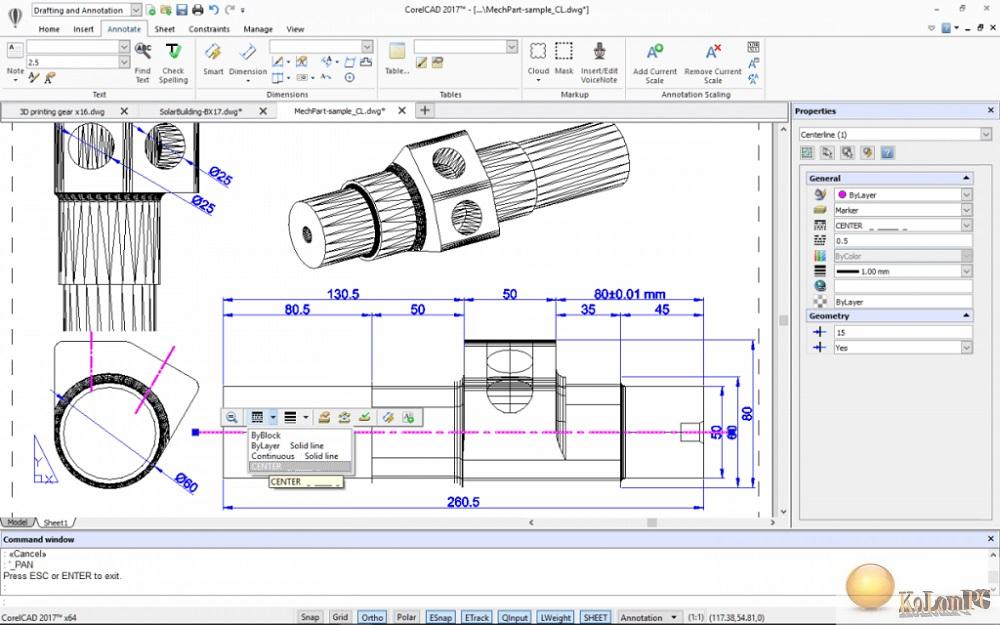Switch to the Sheet ribbon tab
1000x625 pixels.
[165, 29]
